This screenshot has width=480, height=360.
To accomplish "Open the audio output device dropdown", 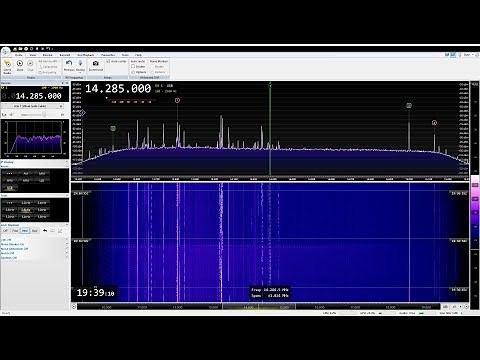I will (33, 106).
